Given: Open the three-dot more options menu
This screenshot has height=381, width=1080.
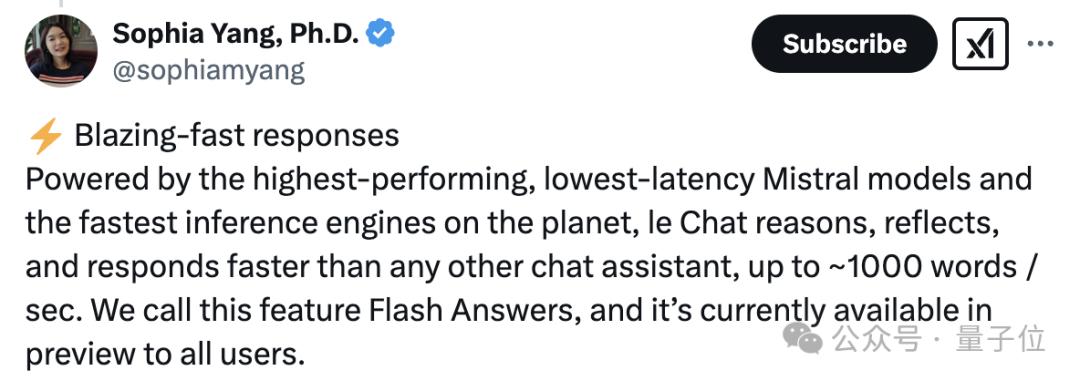Looking at the screenshot, I should [x=1039, y=43].
